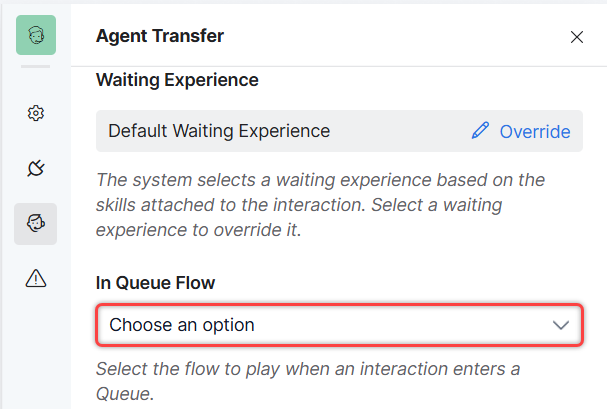The width and height of the screenshot is (607, 409).
Task: Click the phrase 'experience to override it.'
Action: [199, 230]
